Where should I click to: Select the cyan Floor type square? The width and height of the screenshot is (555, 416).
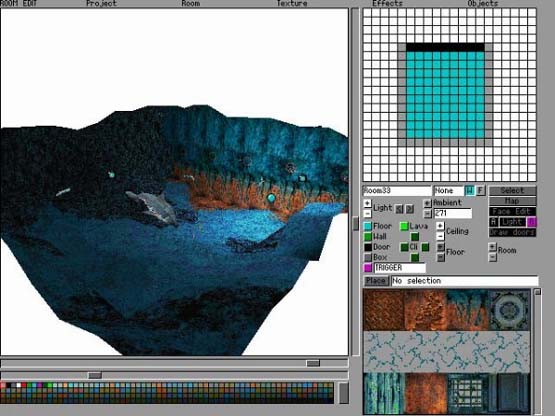point(368,226)
